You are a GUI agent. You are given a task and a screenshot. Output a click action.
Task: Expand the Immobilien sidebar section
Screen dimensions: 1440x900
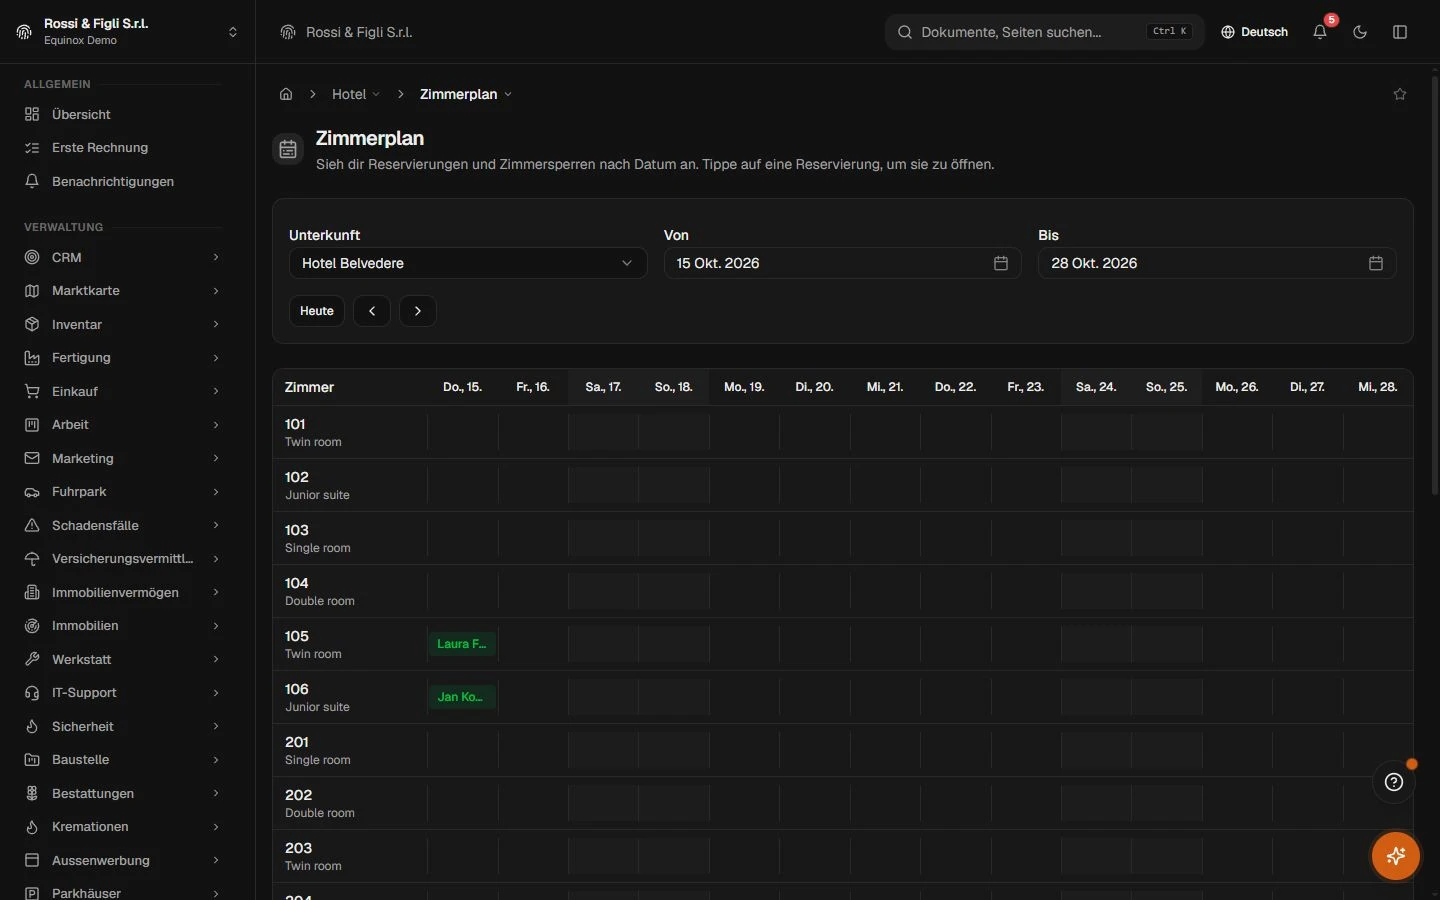pyautogui.click(x=122, y=626)
